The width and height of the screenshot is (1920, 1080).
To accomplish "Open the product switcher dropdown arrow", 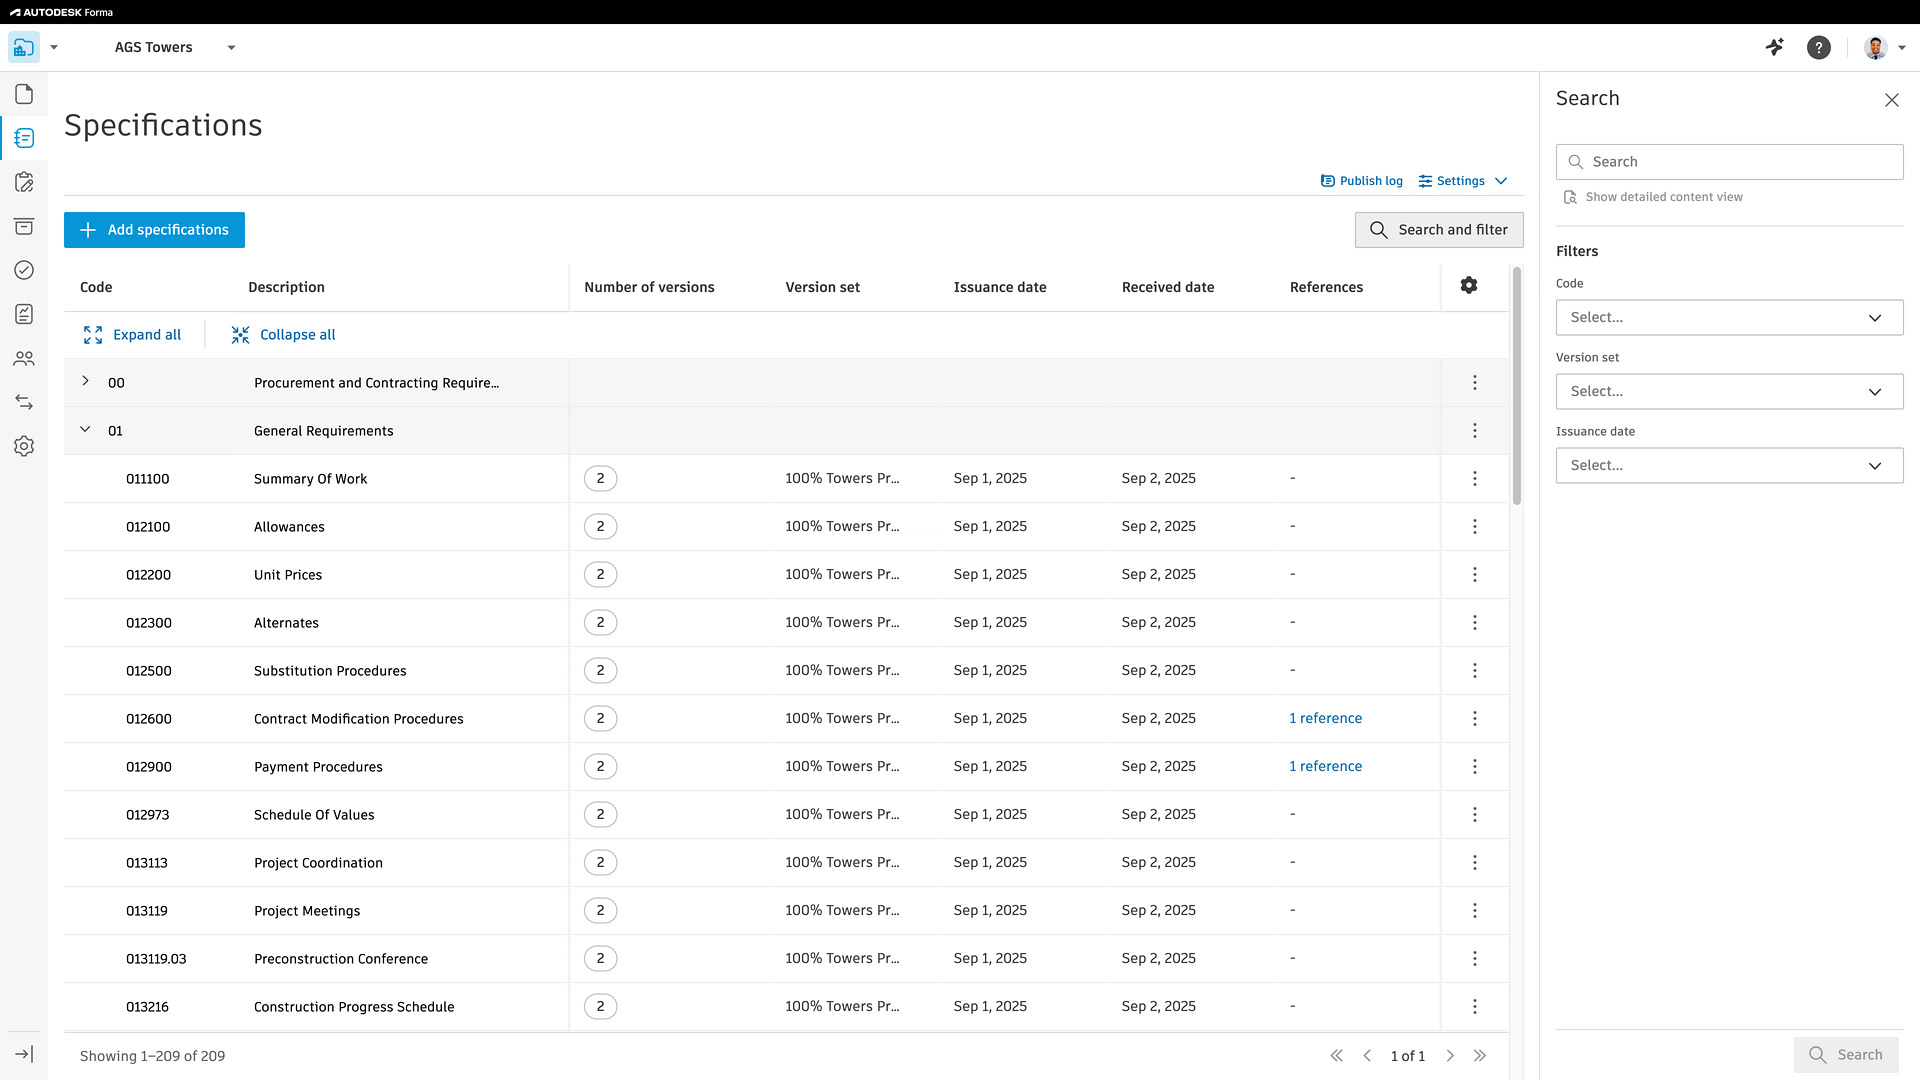I will click(x=54, y=47).
